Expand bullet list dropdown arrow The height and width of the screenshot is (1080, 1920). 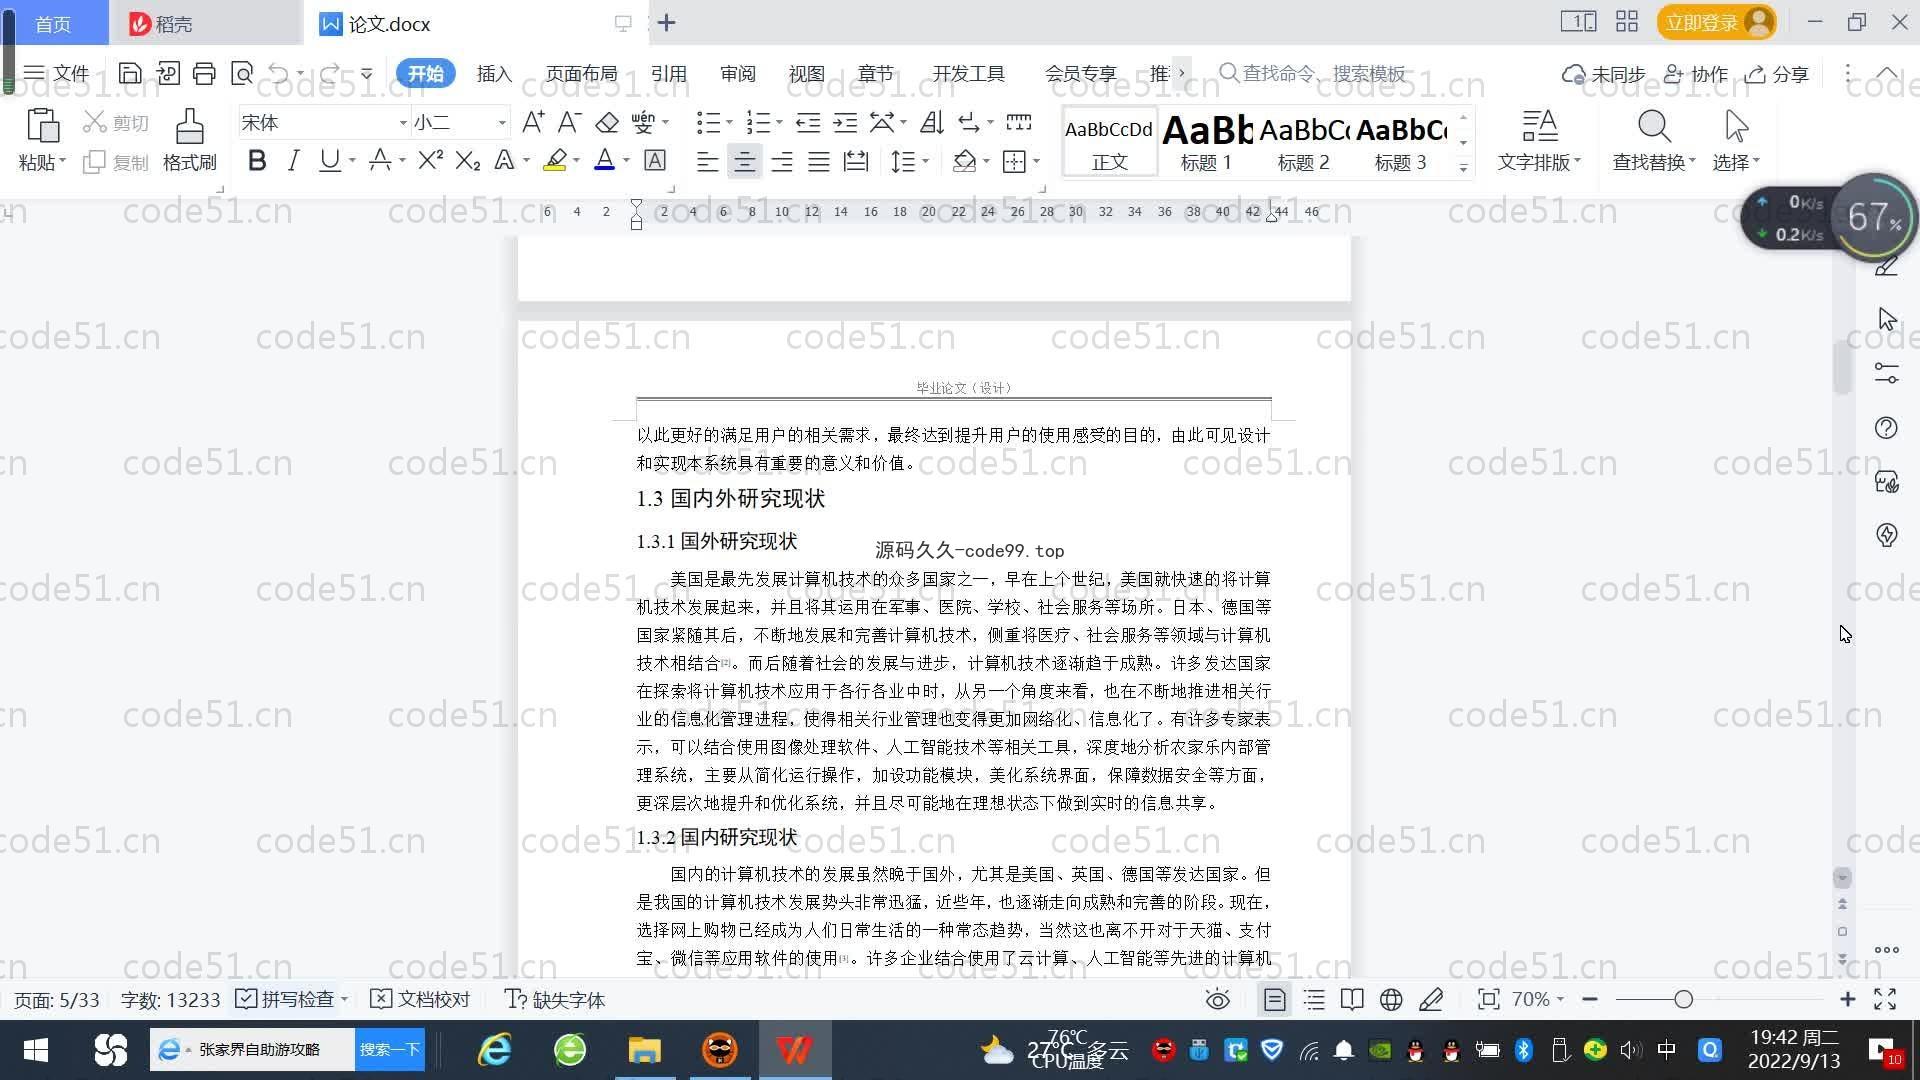point(729,123)
